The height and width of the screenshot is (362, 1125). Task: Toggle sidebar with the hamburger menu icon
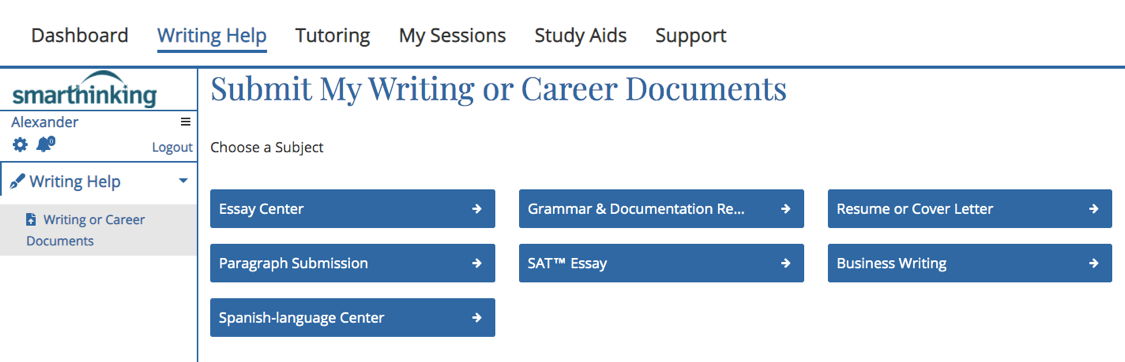[x=185, y=122]
